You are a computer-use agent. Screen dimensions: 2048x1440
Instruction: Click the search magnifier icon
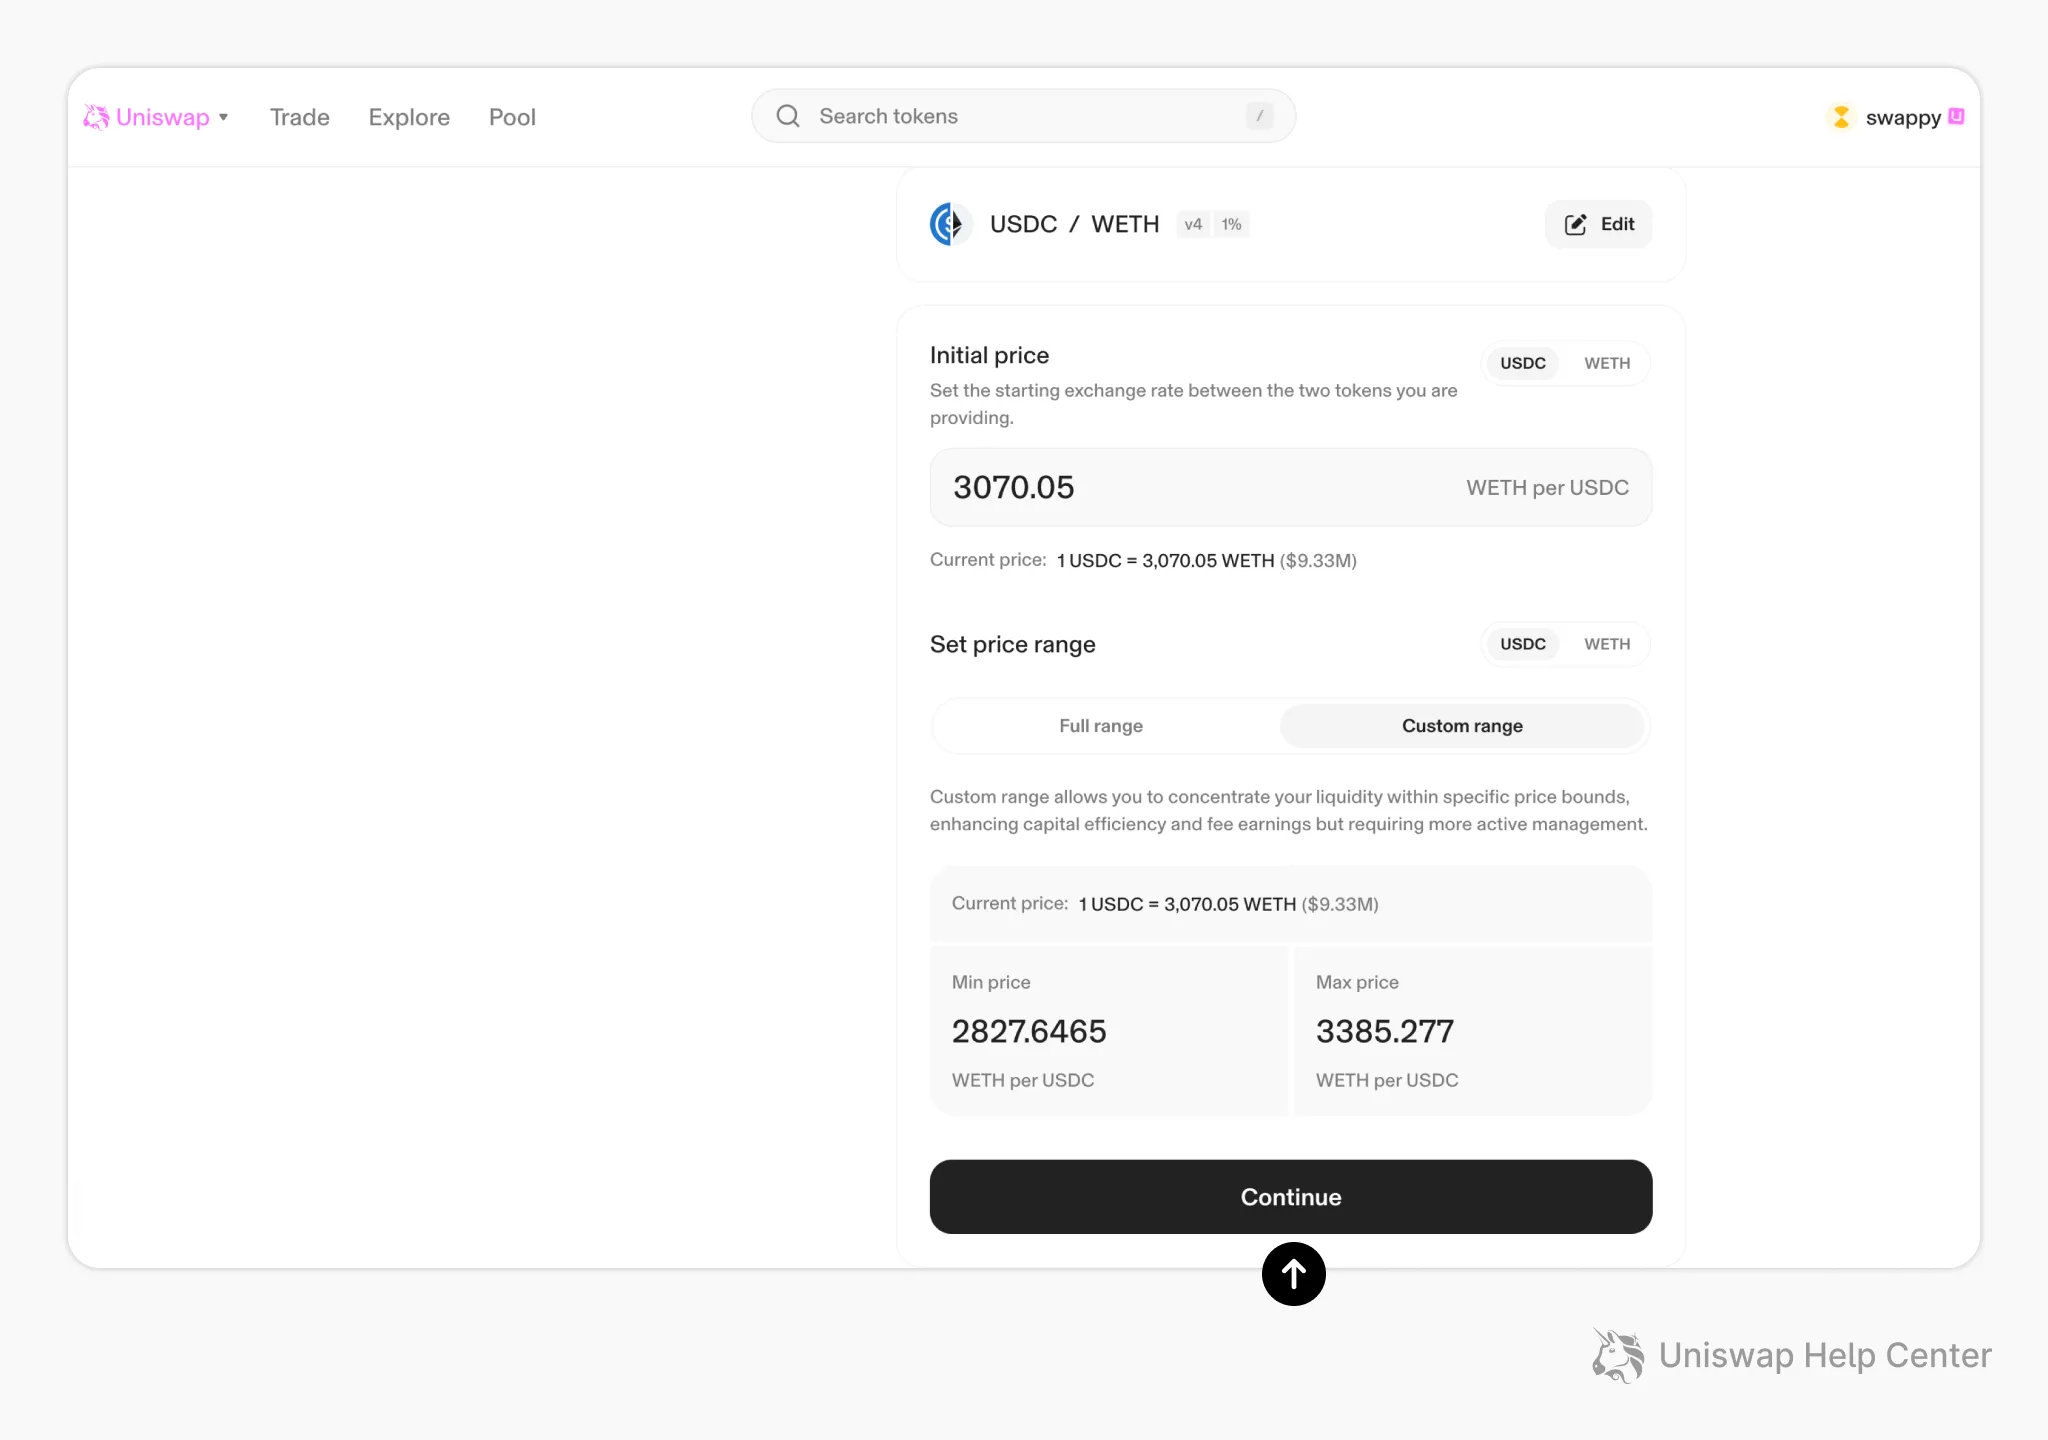(788, 116)
